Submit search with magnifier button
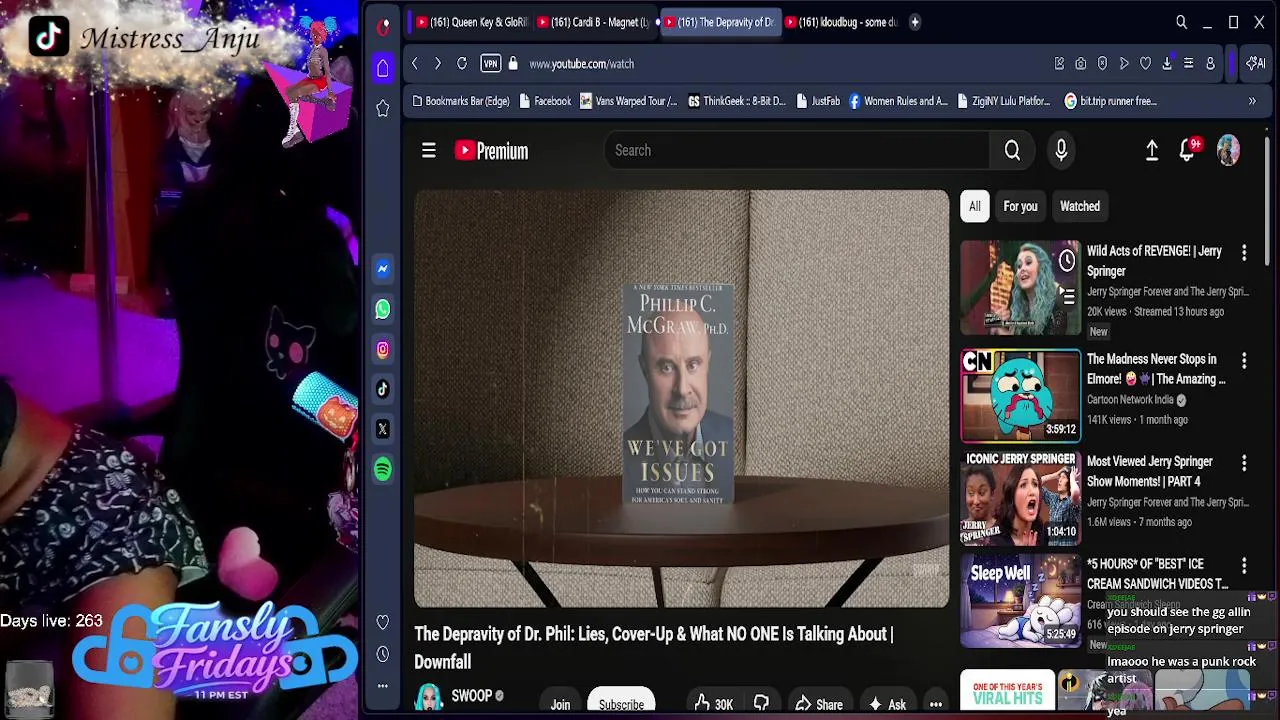1280x720 pixels. [x=1012, y=151]
